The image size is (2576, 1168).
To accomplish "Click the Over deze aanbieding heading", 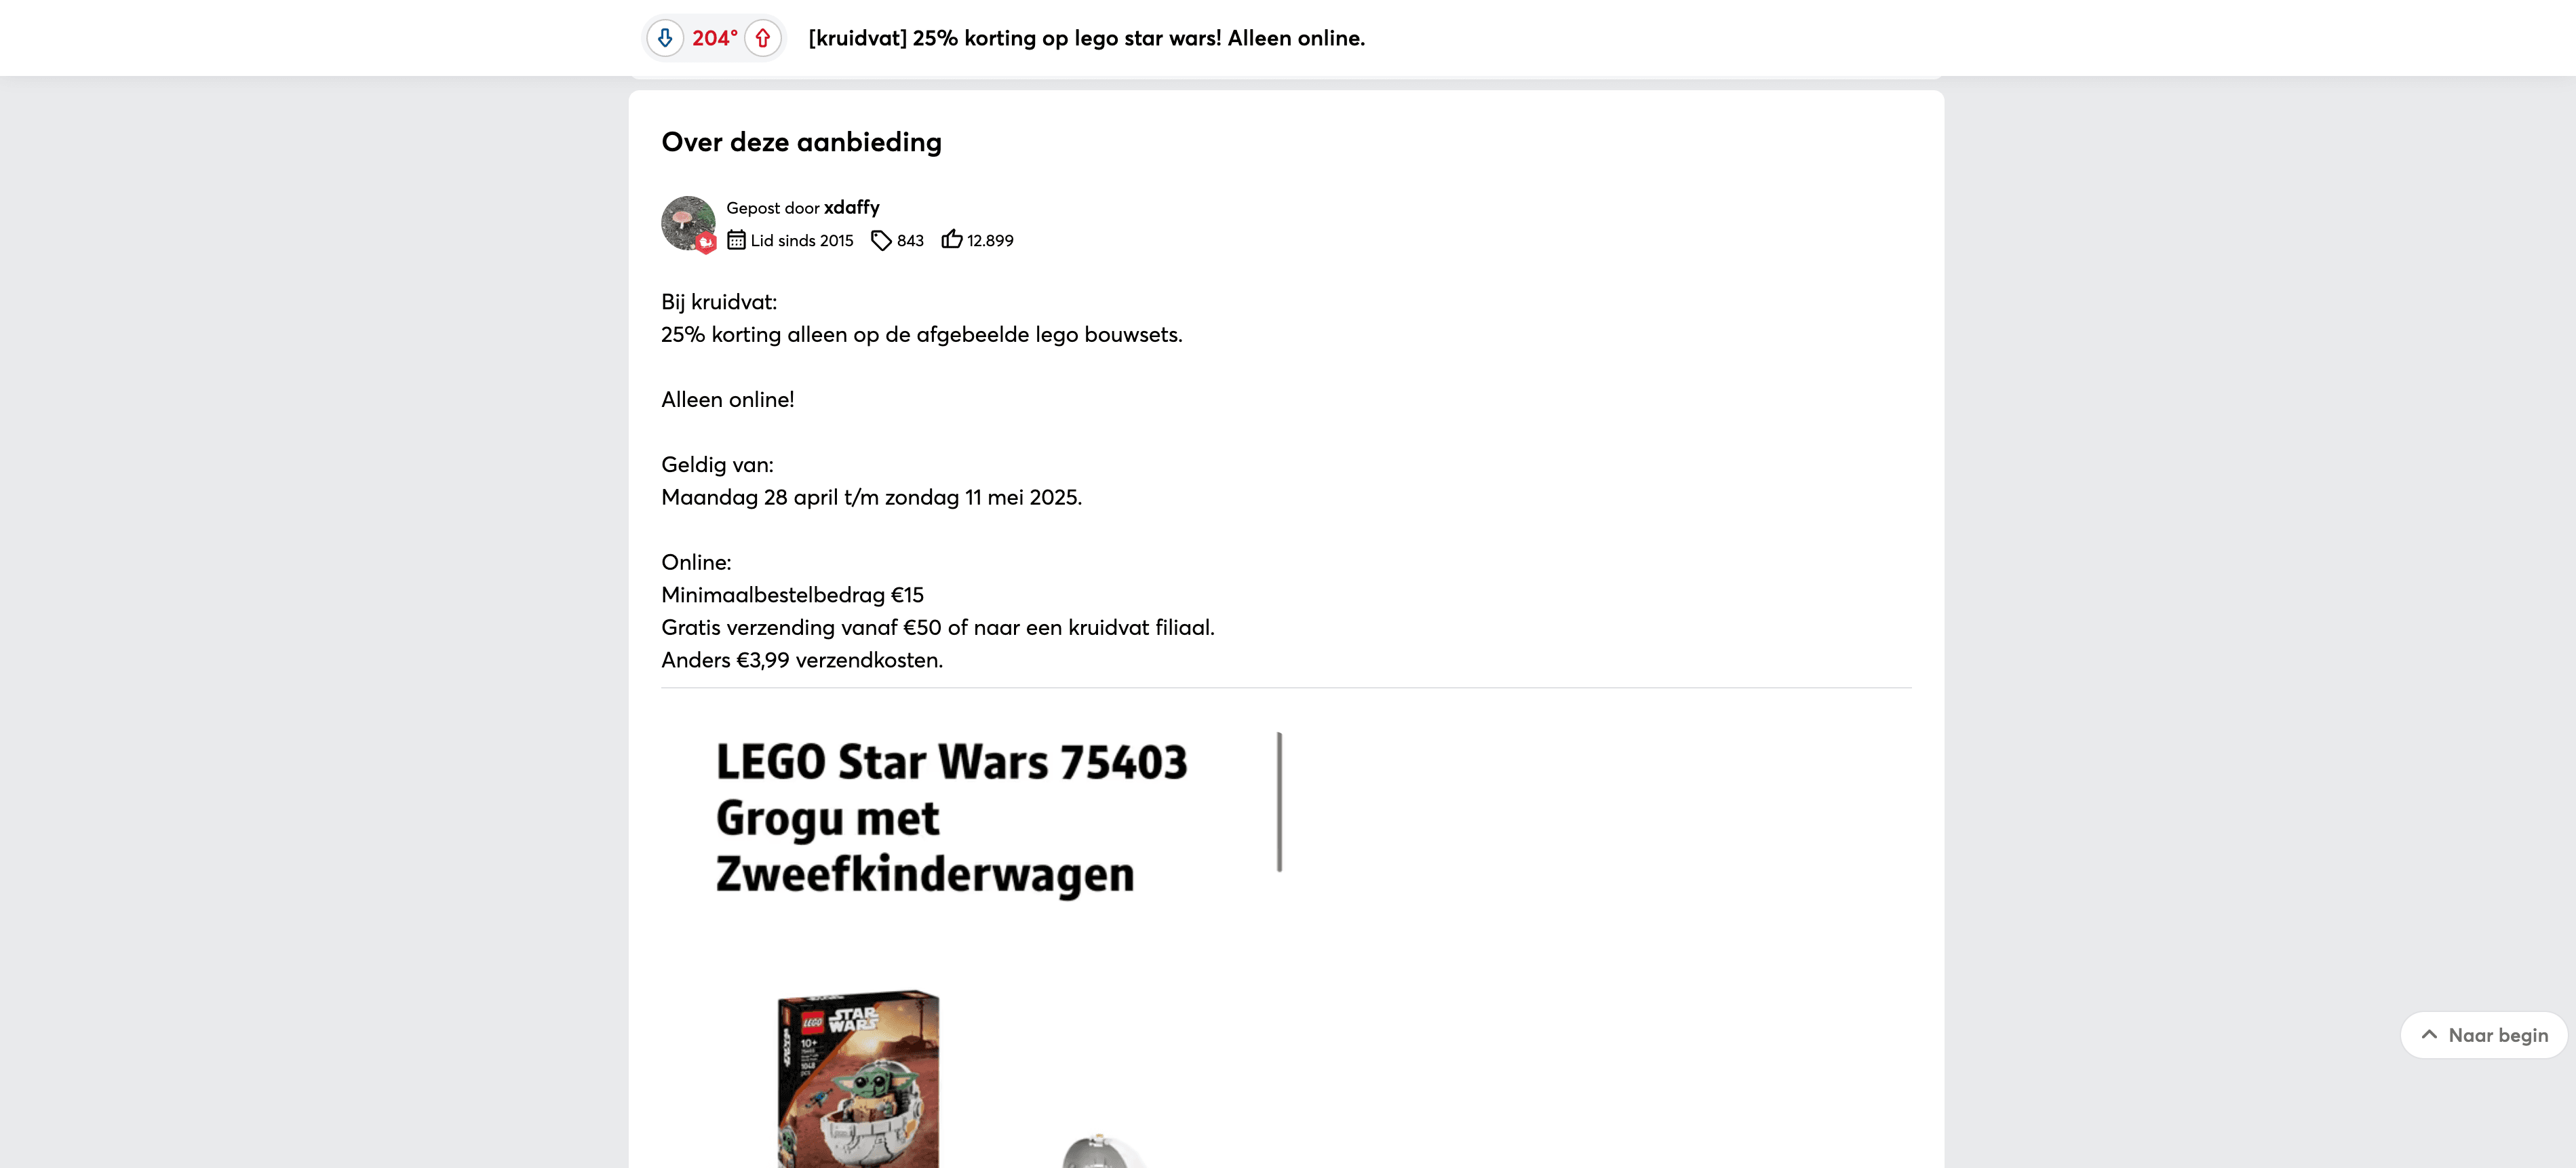I will [x=801, y=142].
